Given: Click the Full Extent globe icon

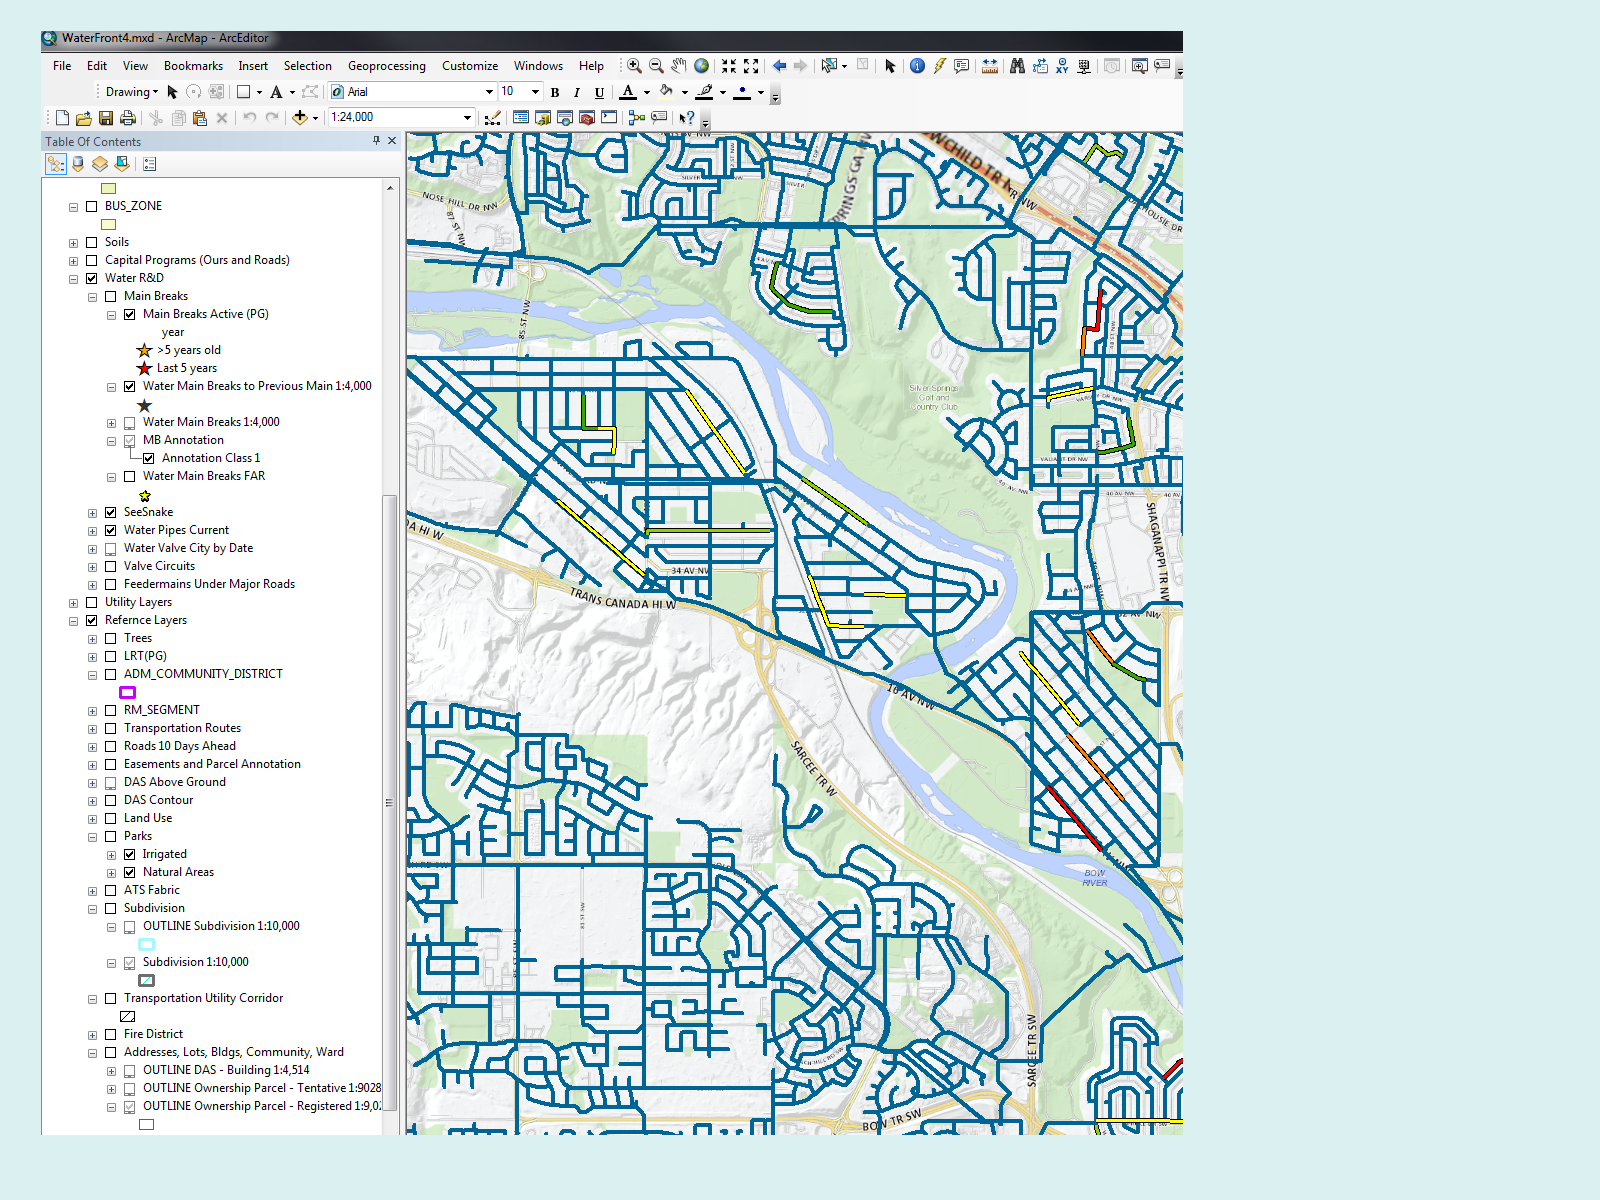Looking at the screenshot, I should [x=702, y=66].
